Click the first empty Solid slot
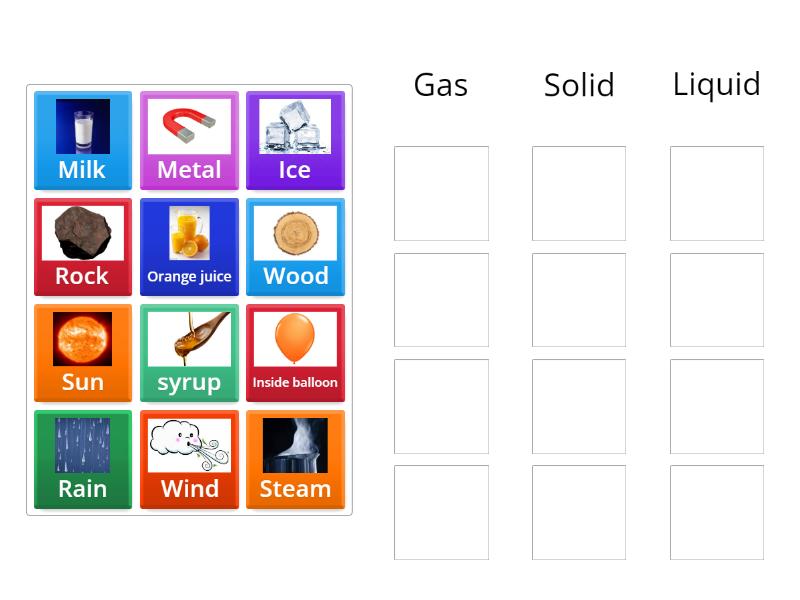The width and height of the screenshot is (800, 600). (x=579, y=193)
